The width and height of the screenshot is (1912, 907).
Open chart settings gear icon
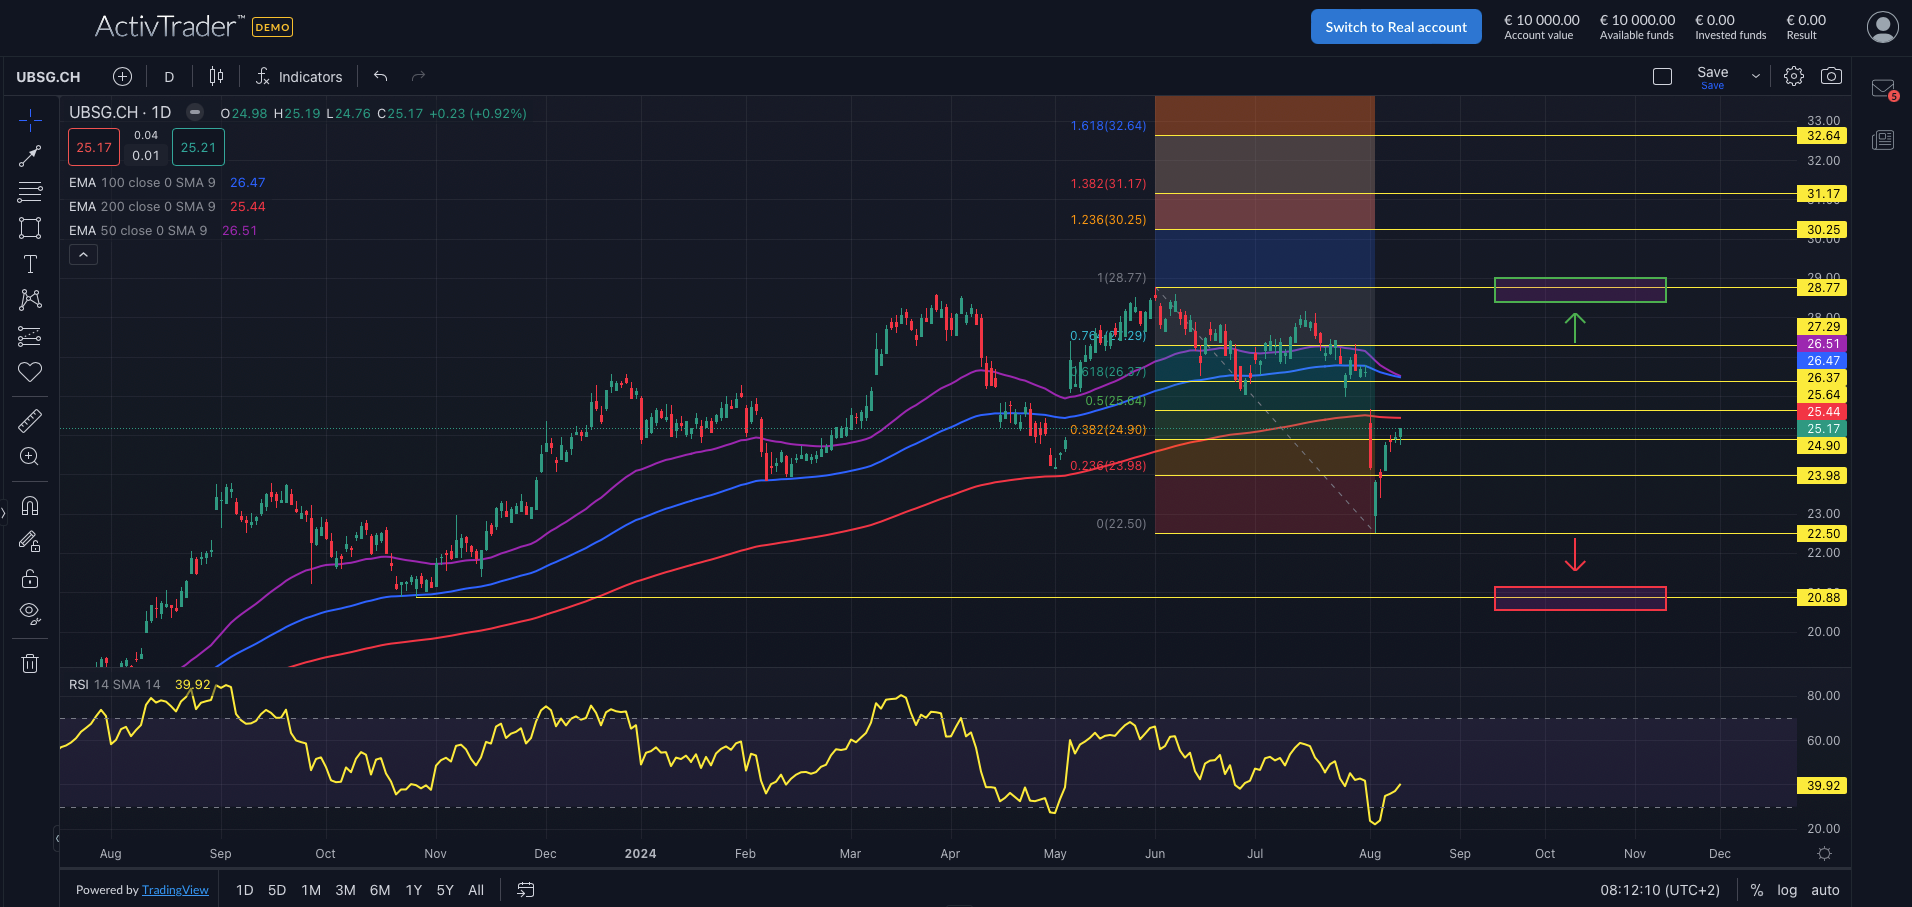point(1794,76)
